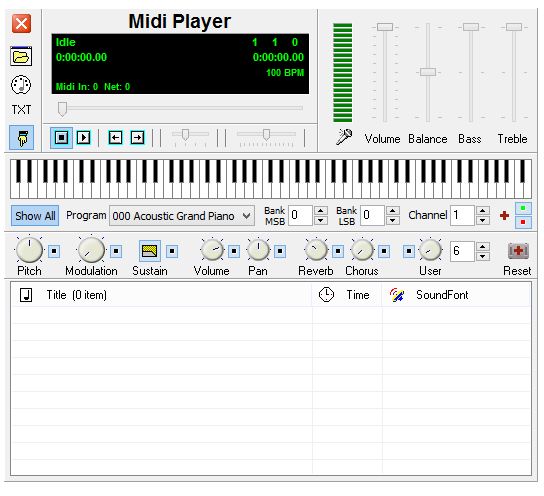The width and height of the screenshot is (544, 496).
Task: Click the 100 BPM tempo text
Action: pos(285,72)
